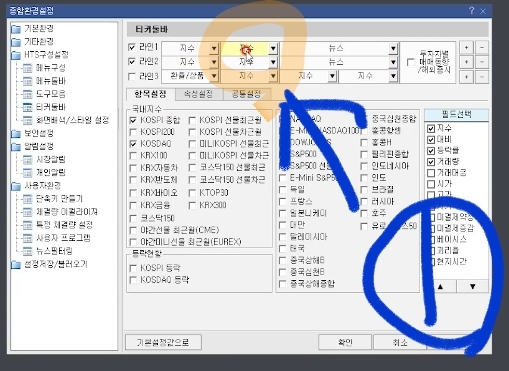
Task: Enable the 라인3 checkbox
Action: click(x=132, y=77)
